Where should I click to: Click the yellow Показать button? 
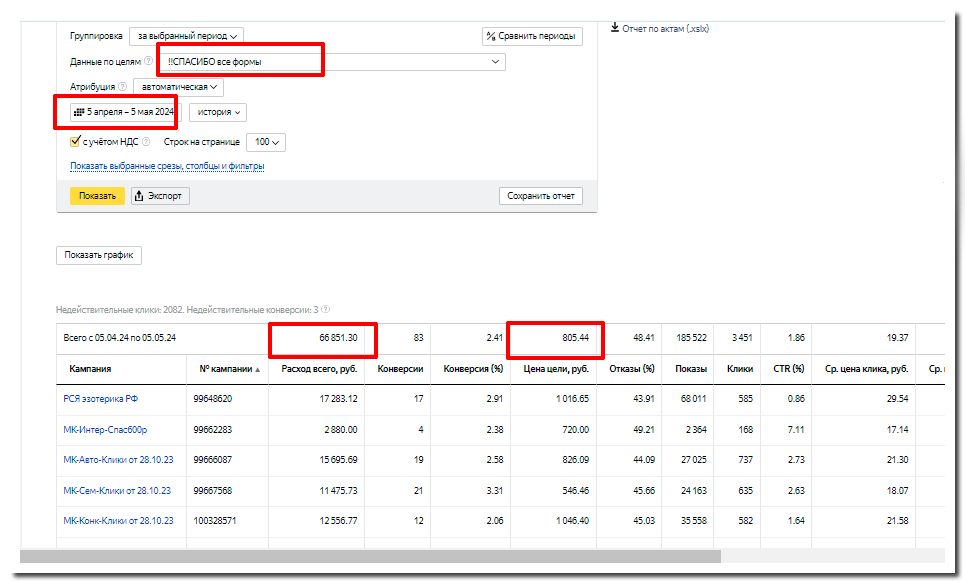[x=97, y=196]
